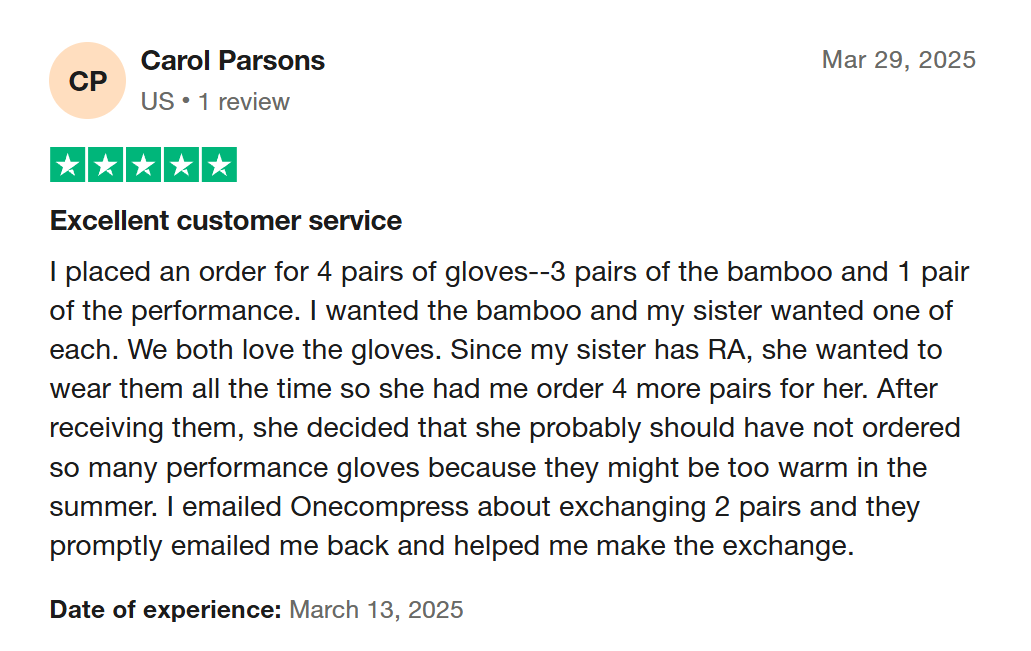Click the word "bamboo" in the first line

(779, 272)
